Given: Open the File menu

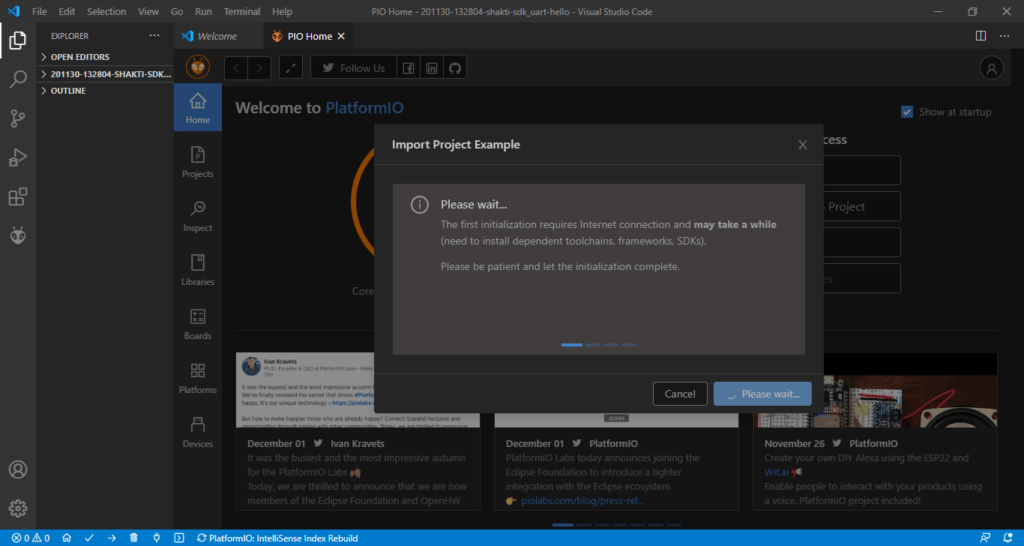Looking at the screenshot, I should [39, 12].
